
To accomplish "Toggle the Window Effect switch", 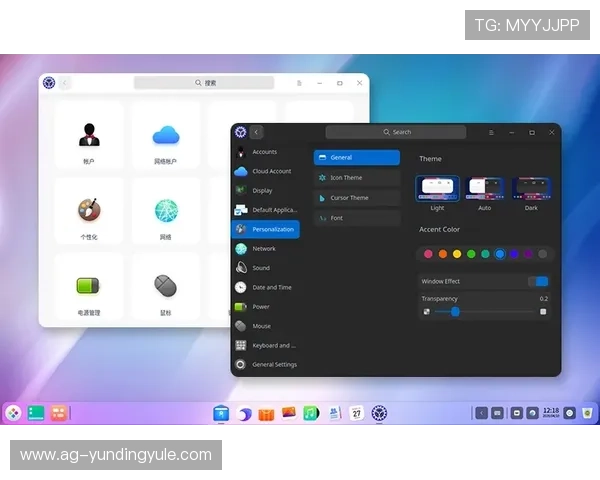I will pyautogui.click(x=538, y=281).
